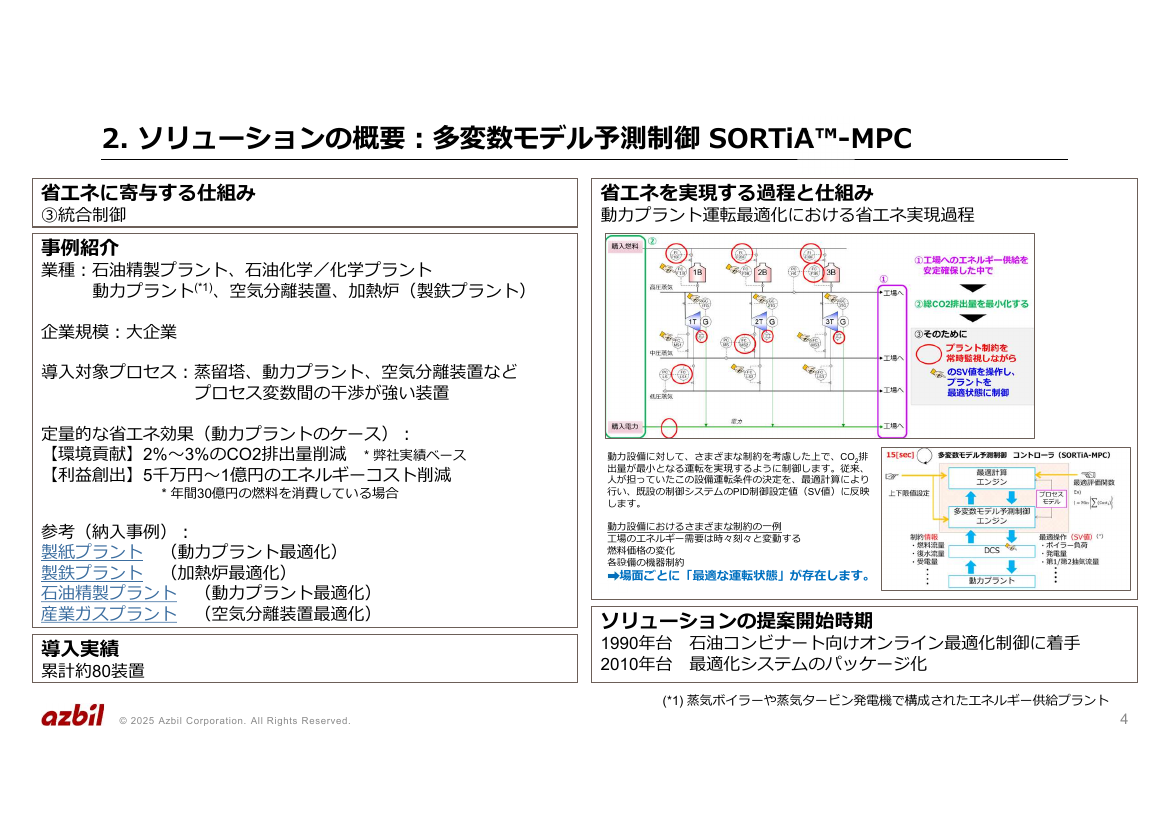Click the green text ②総CO2排出量を最小化する
The image size is (1170, 827).
[x=972, y=304]
